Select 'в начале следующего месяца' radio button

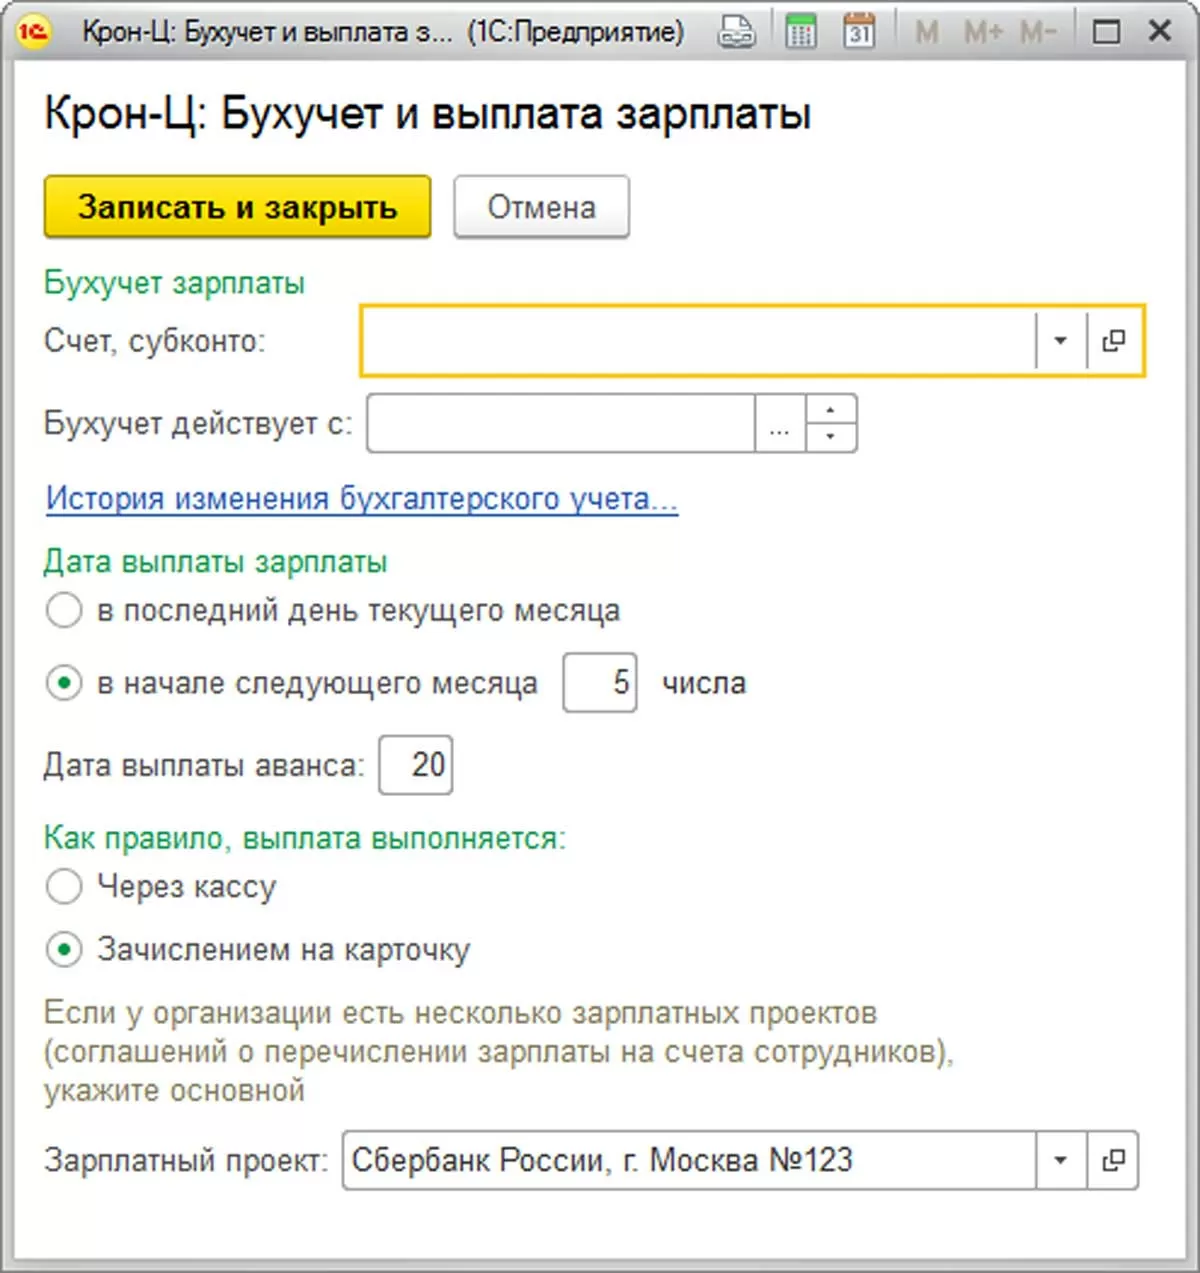64,683
